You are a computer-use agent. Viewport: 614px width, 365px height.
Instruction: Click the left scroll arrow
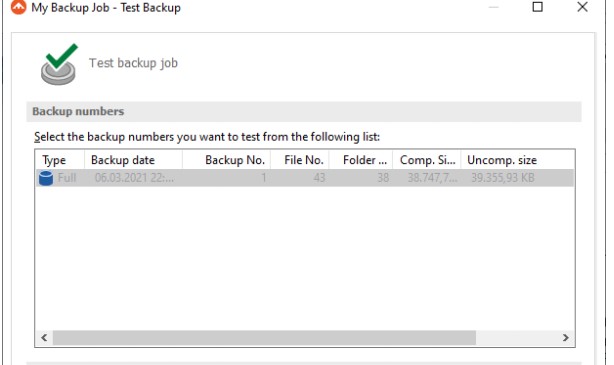point(44,338)
